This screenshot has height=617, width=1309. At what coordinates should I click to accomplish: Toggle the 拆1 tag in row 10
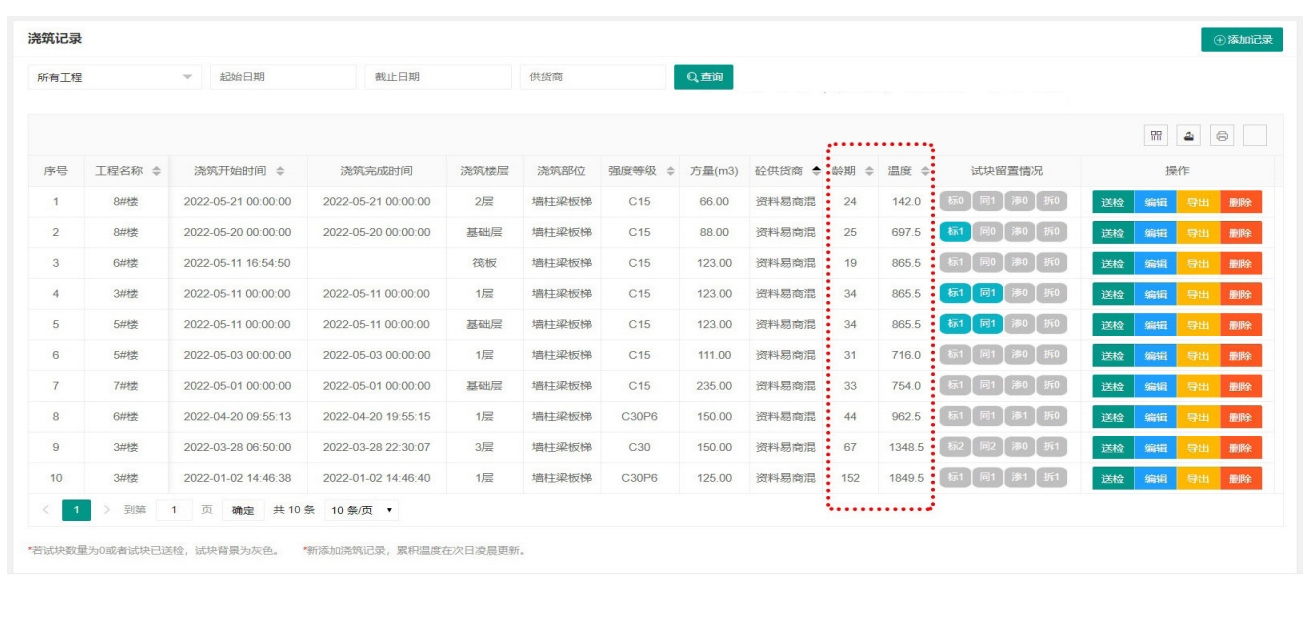(x=1050, y=478)
